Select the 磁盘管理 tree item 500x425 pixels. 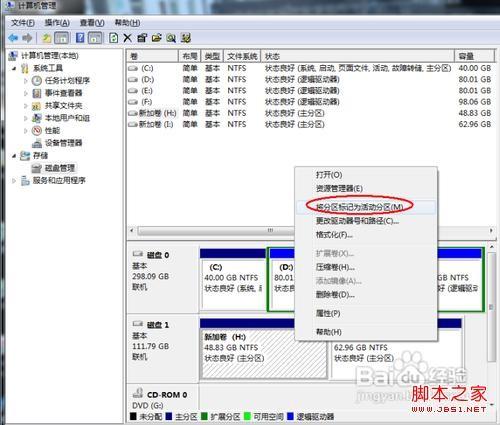click(60, 168)
